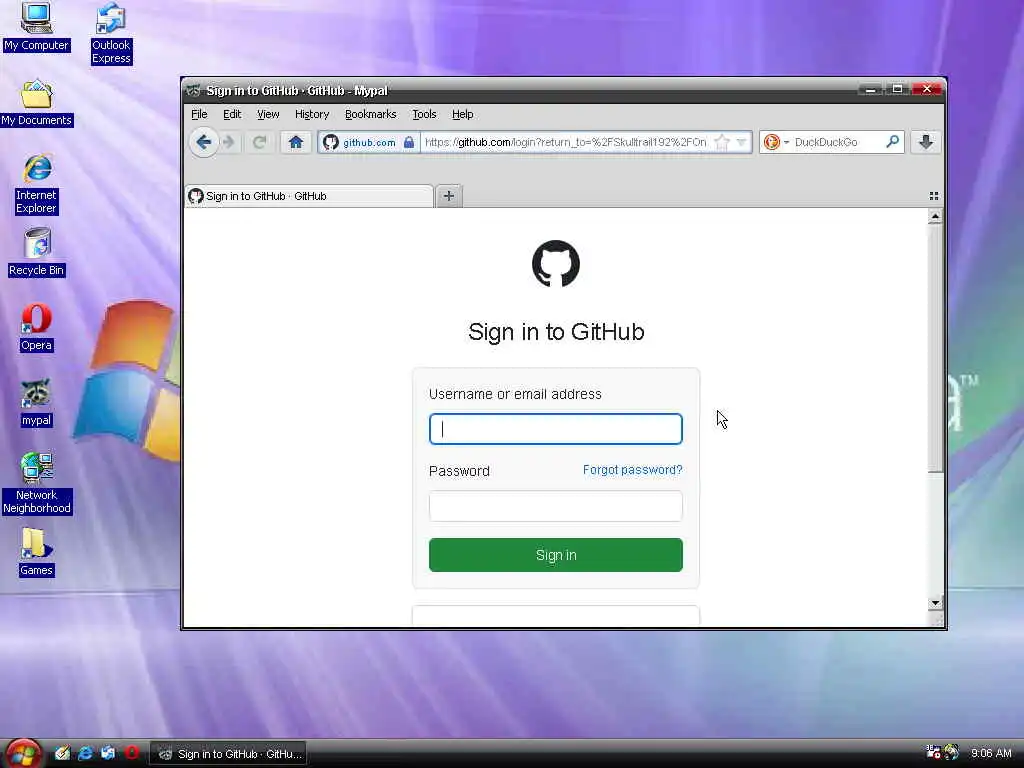Maximize the Mypal browser window
This screenshot has width=1024, height=768.
(x=897, y=89)
